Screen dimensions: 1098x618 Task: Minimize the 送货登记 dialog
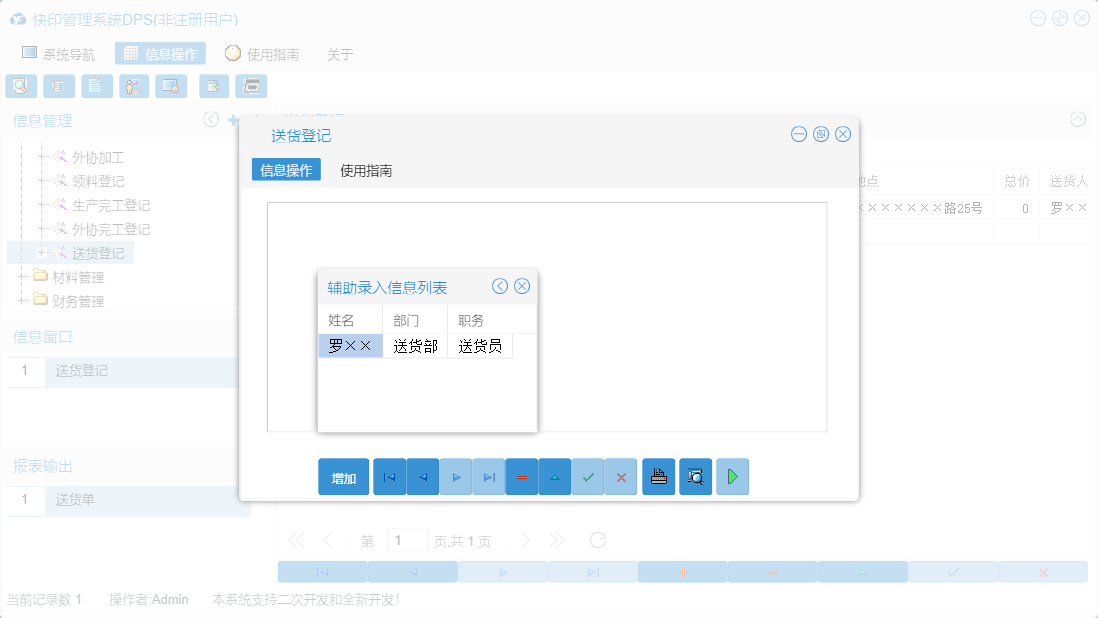(799, 134)
